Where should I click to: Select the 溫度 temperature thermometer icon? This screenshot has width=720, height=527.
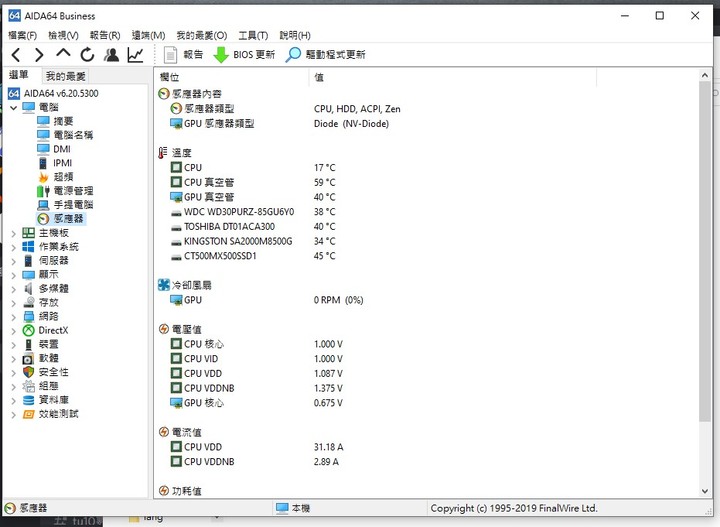163,153
